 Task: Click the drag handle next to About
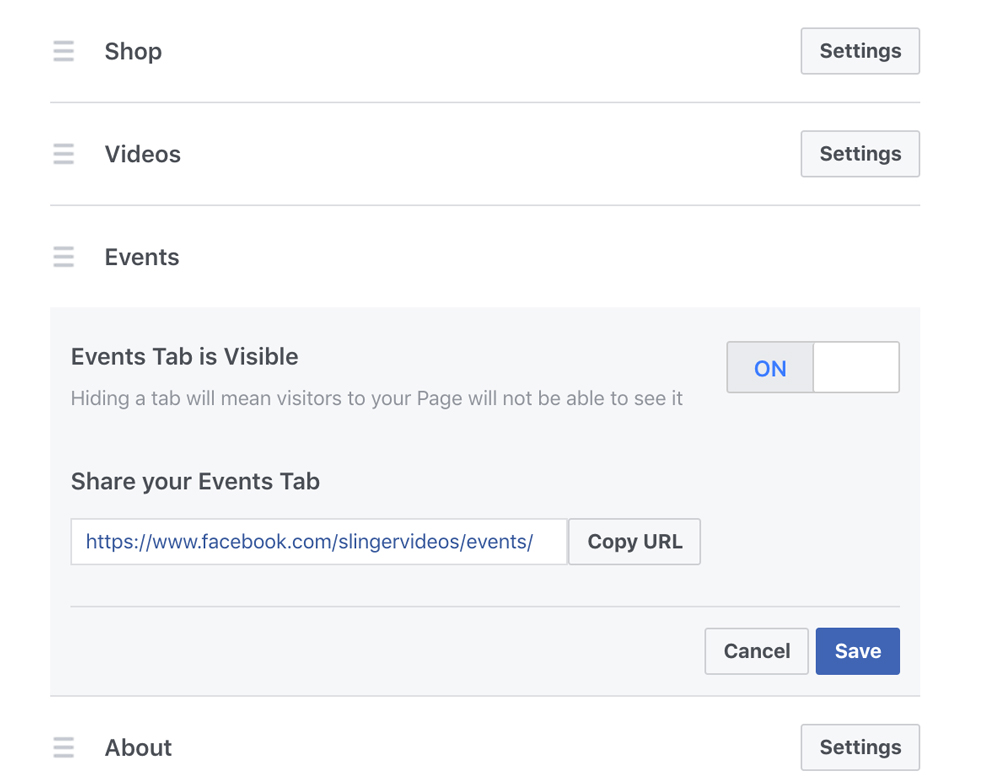pyautogui.click(x=63, y=747)
